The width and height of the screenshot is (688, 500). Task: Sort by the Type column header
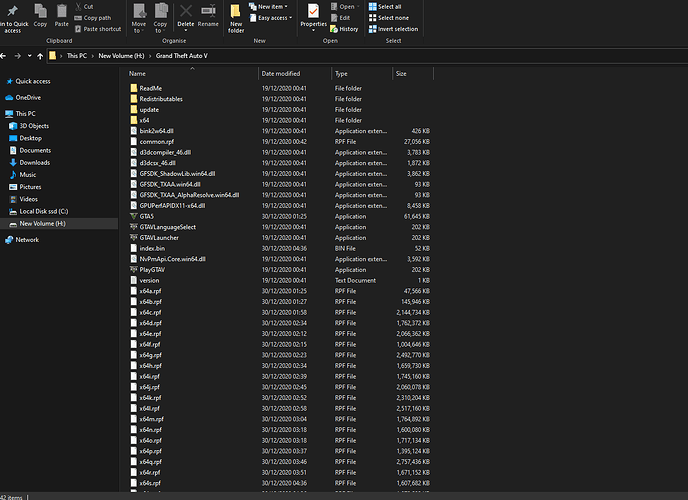(362, 73)
